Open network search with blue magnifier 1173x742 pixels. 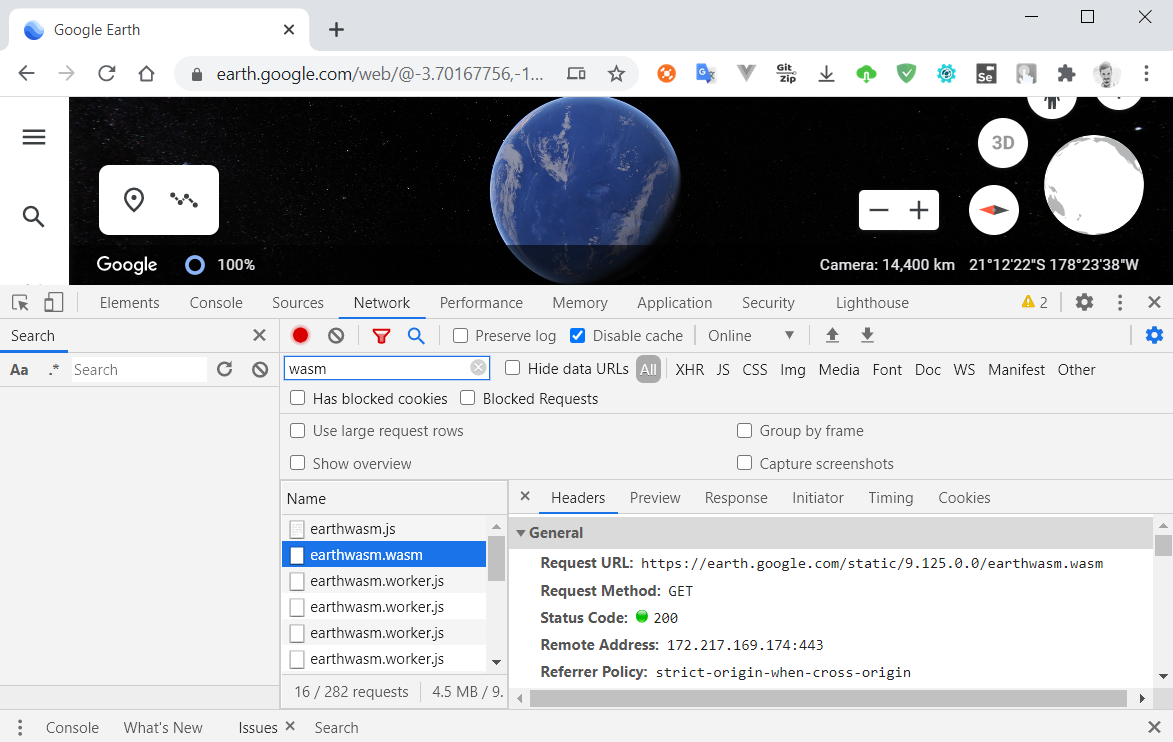(x=416, y=336)
